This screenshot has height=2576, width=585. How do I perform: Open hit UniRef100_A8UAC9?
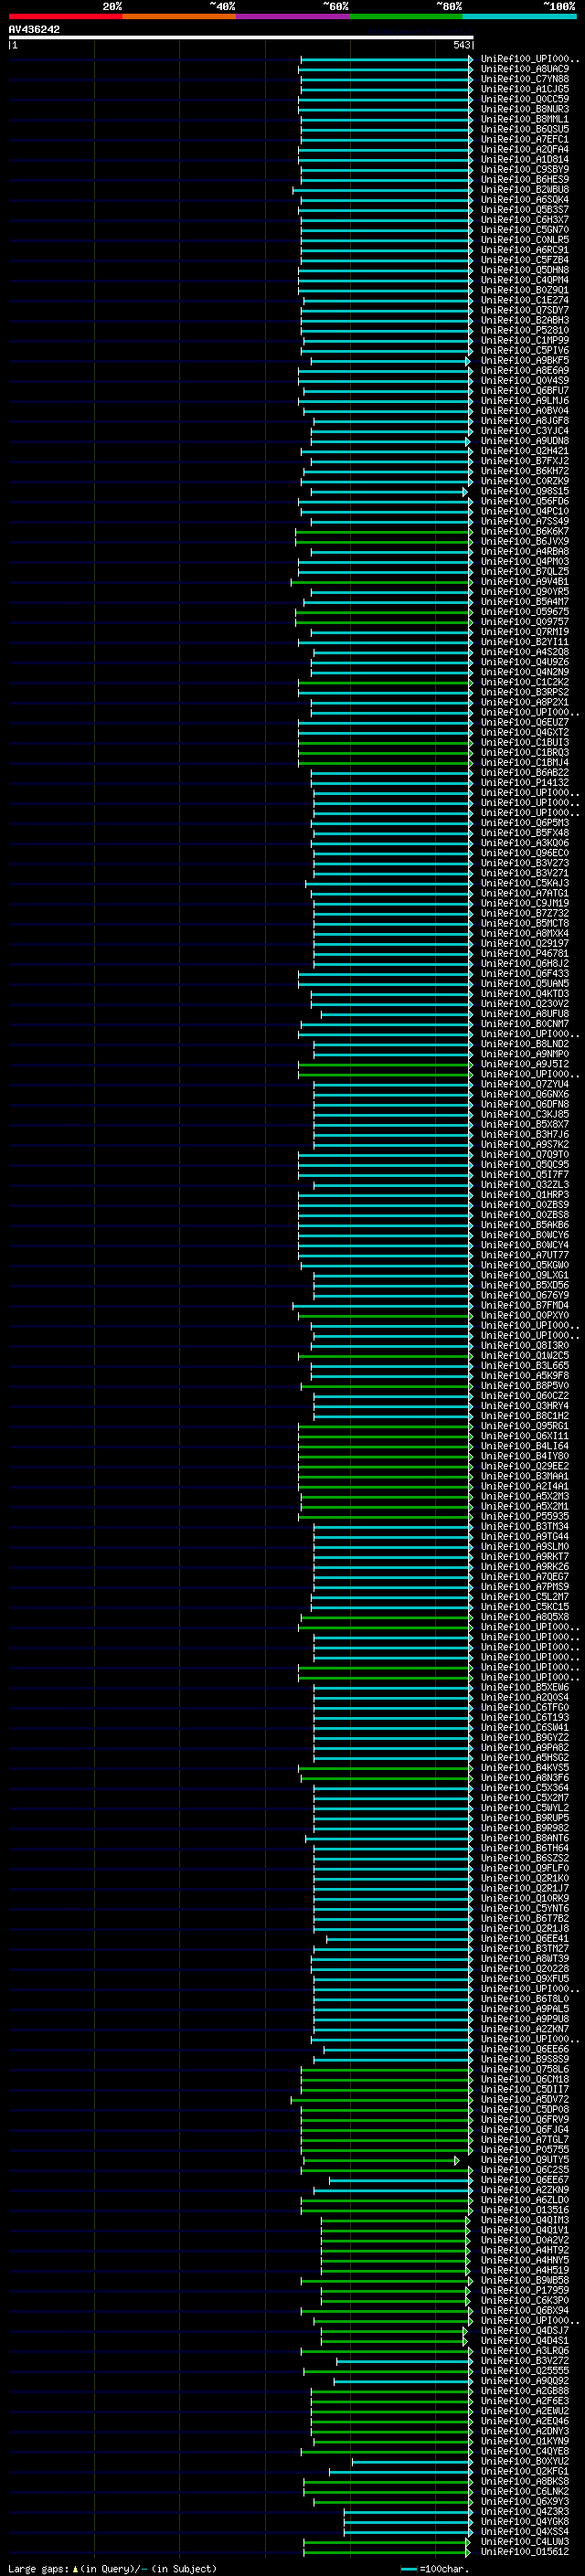[525, 69]
